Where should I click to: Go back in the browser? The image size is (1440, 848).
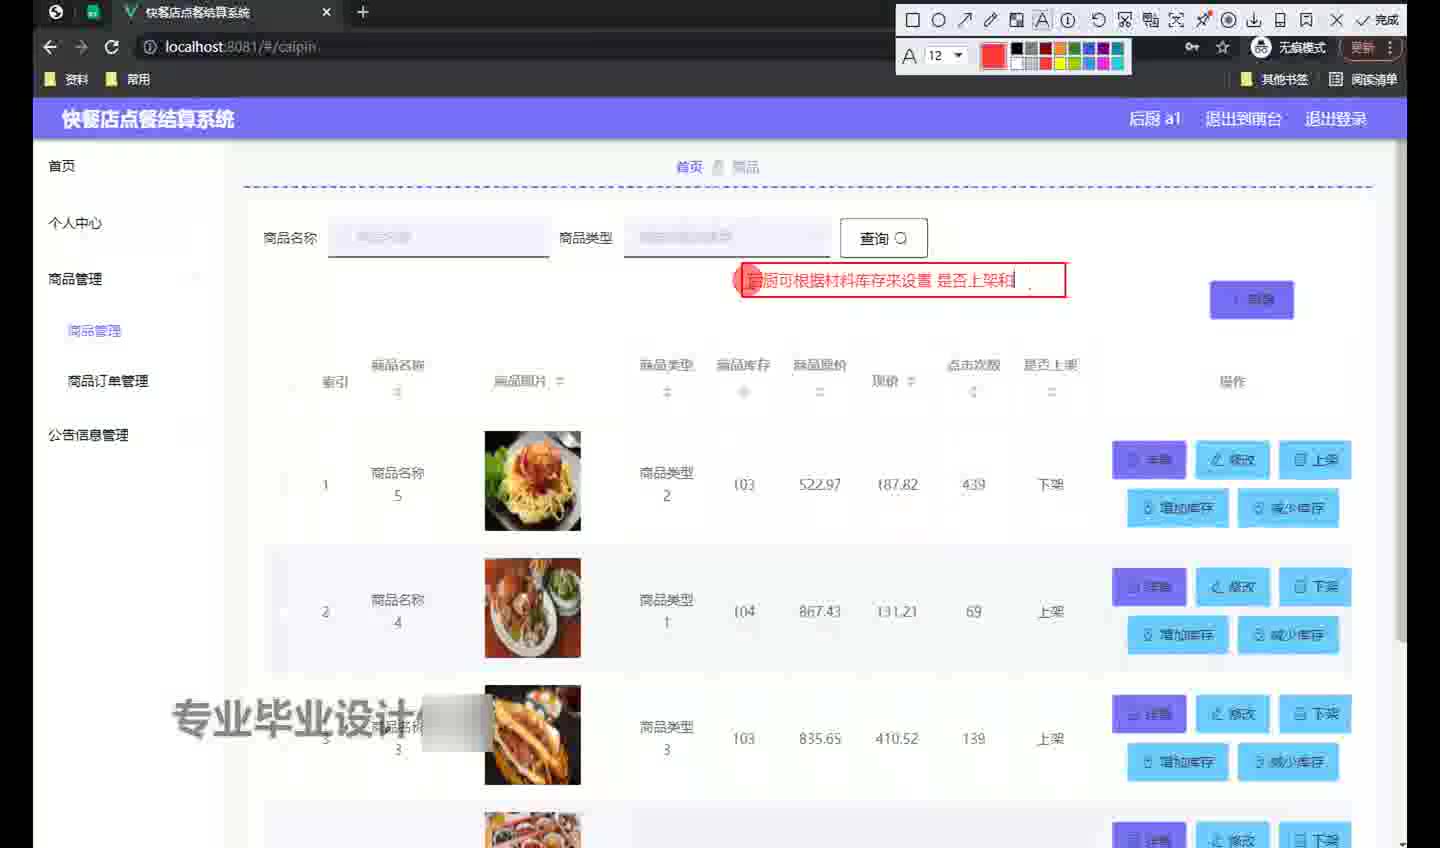click(x=51, y=47)
